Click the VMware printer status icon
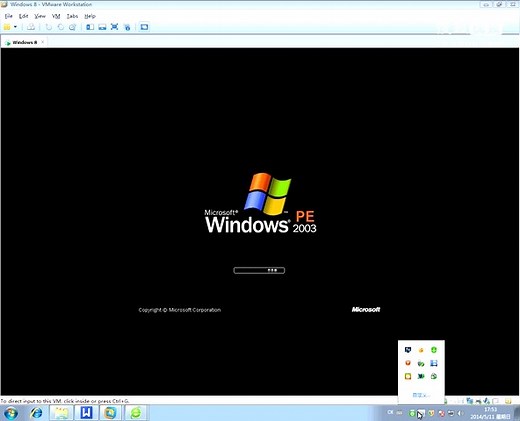 pos(478,401)
